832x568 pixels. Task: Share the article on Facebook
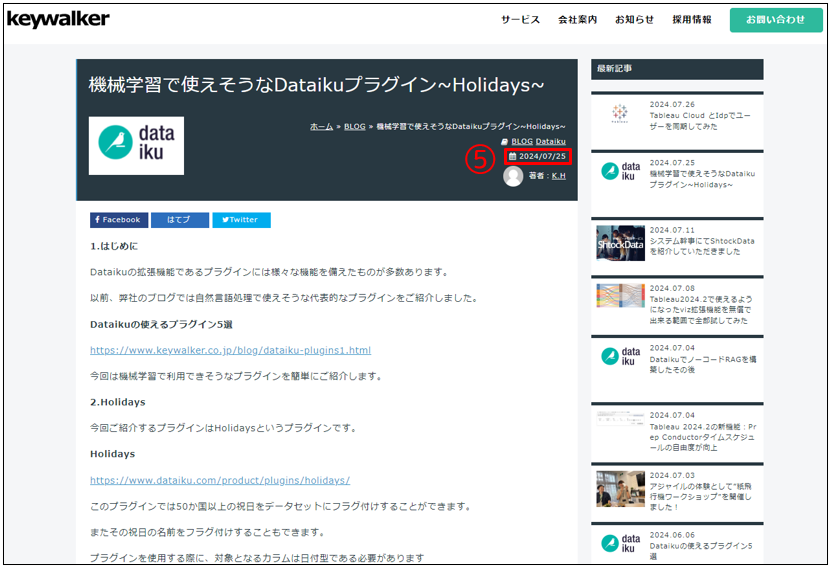(x=119, y=220)
